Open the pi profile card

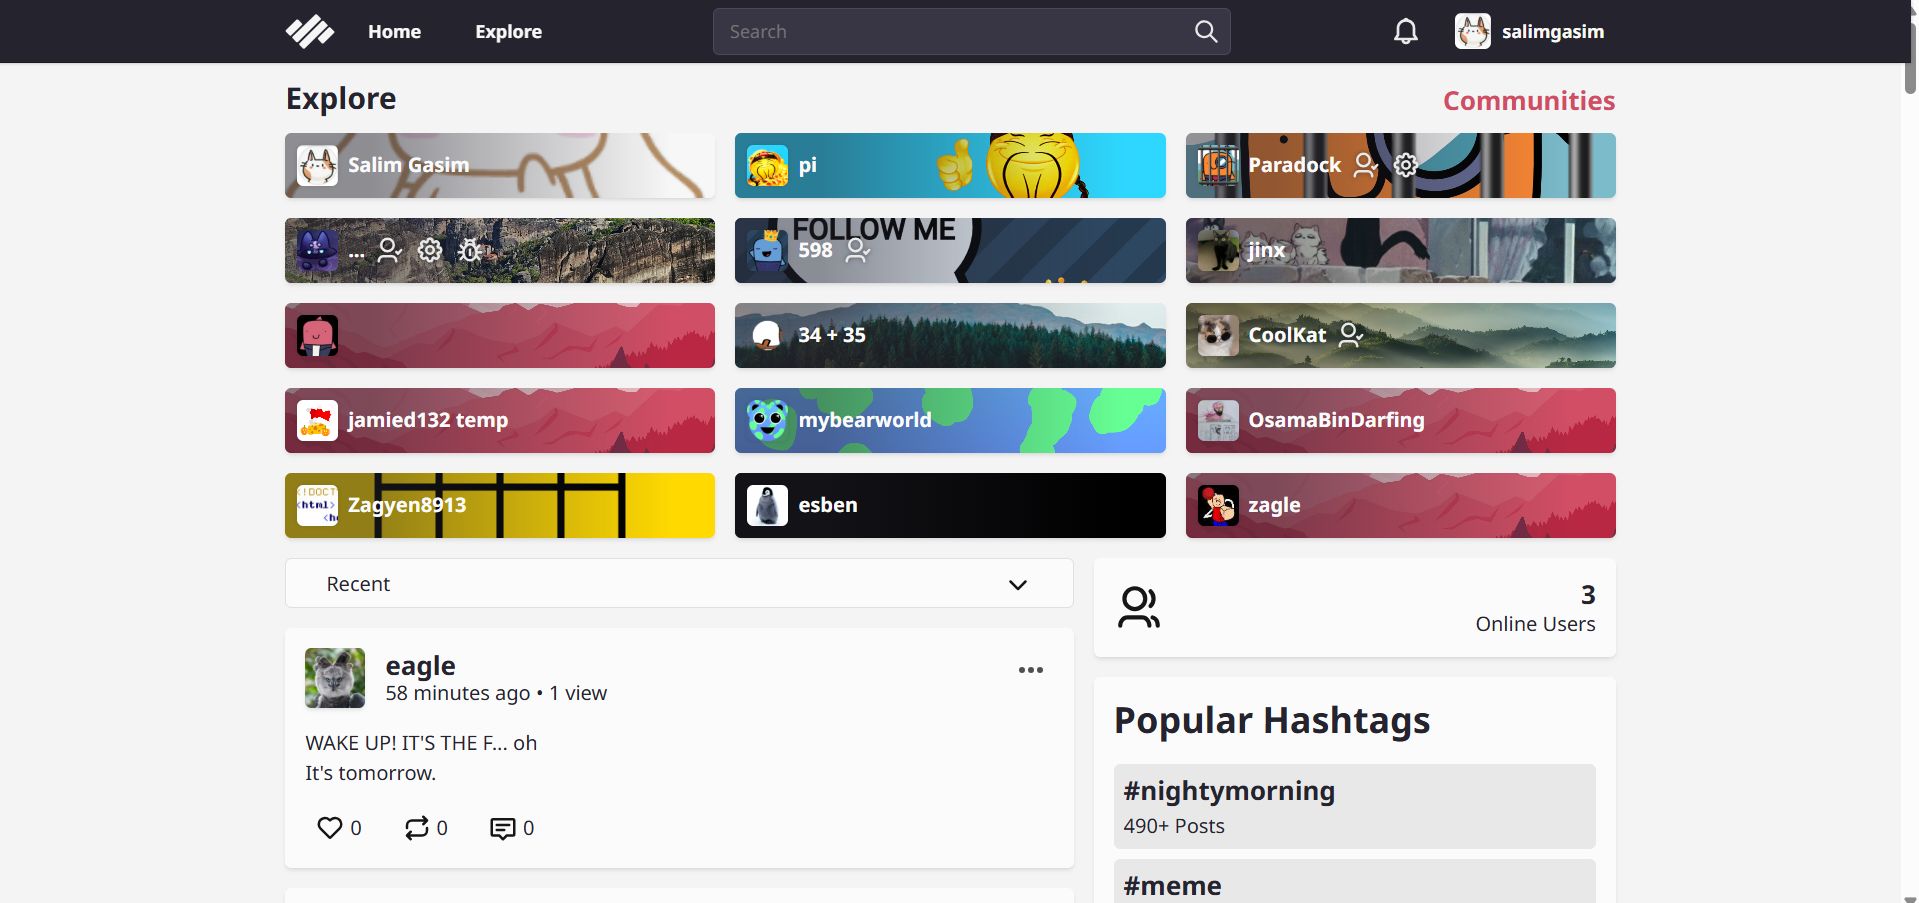coord(950,165)
